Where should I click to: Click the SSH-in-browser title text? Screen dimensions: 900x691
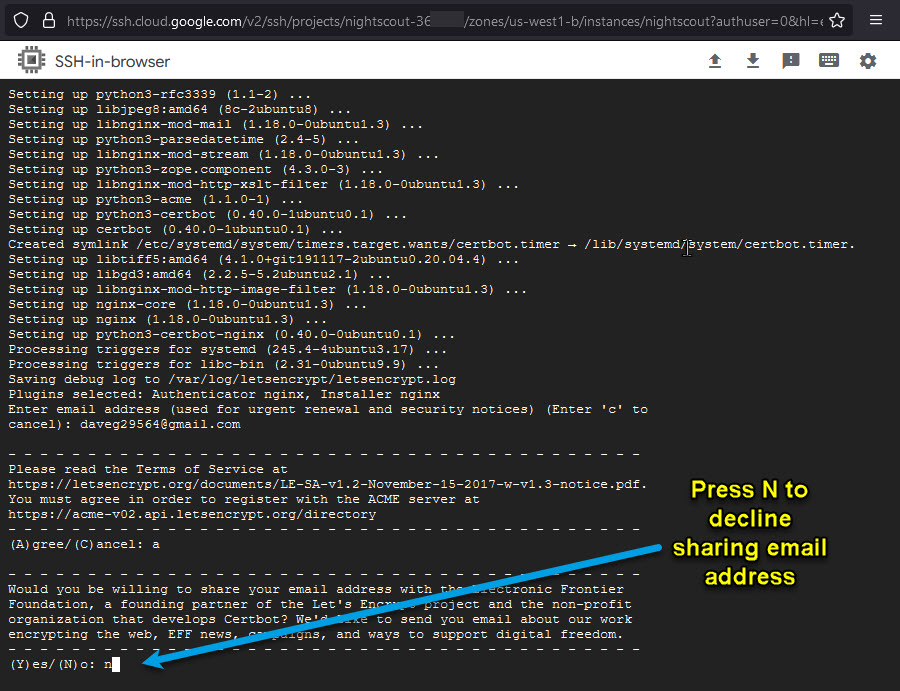tap(113, 62)
